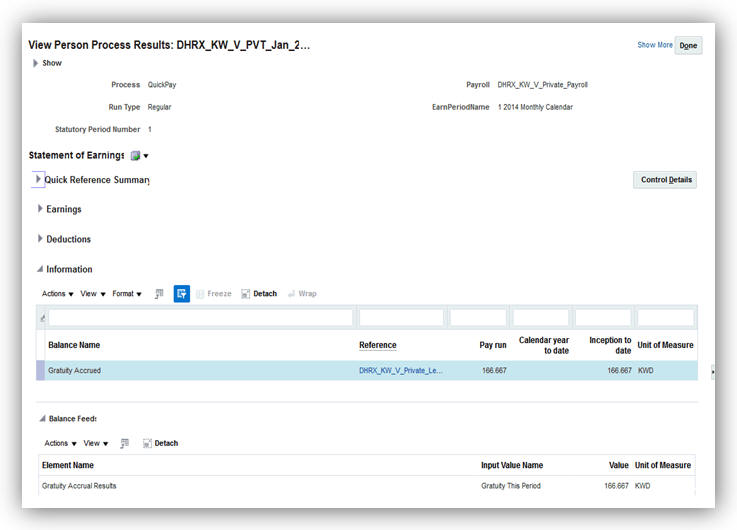The width and height of the screenshot is (737, 530).
Task: Expand the Deductions section
Action: pos(40,238)
